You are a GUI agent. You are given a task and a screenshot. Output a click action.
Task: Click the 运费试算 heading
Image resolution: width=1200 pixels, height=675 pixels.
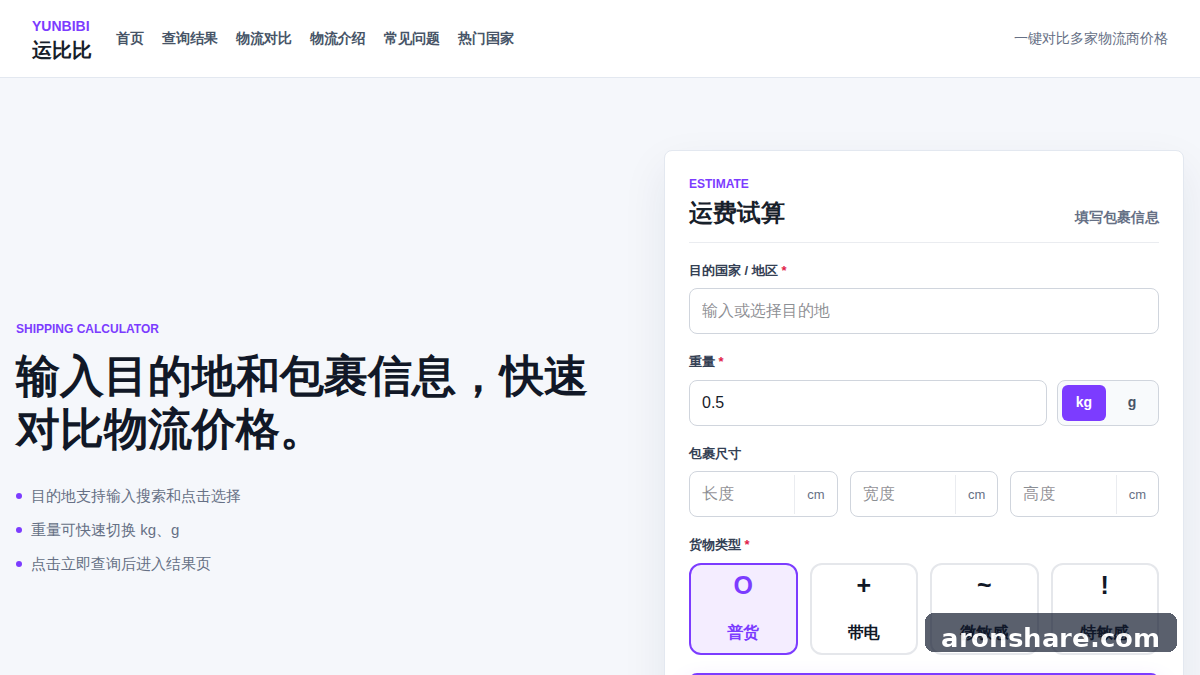[x=737, y=213]
